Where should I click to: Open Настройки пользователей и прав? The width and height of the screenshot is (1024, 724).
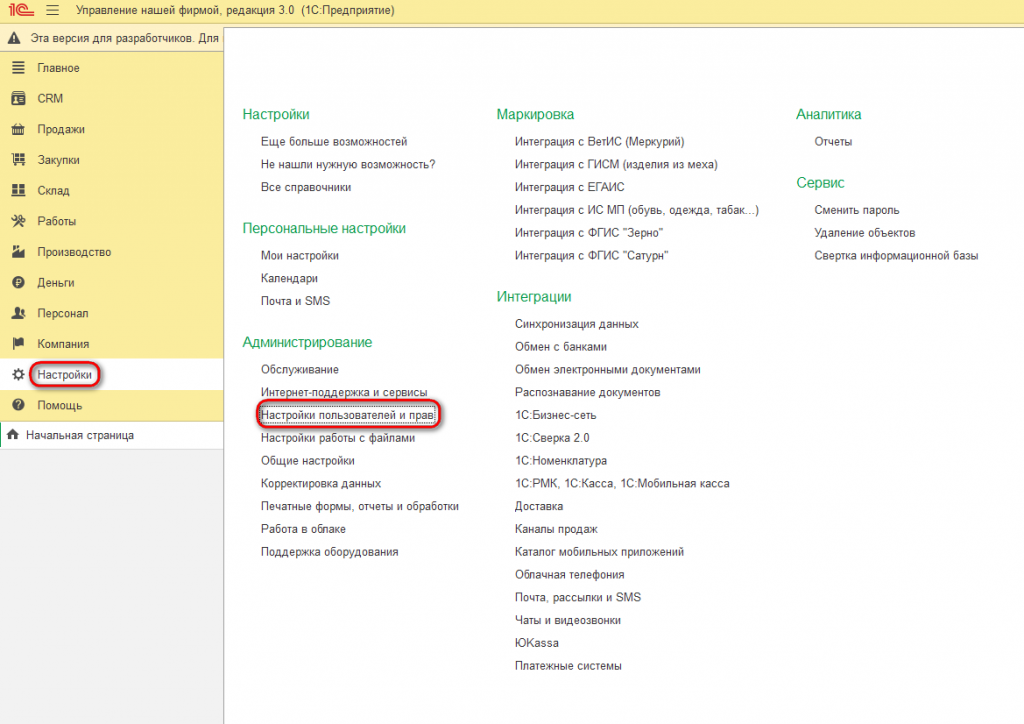347,415
